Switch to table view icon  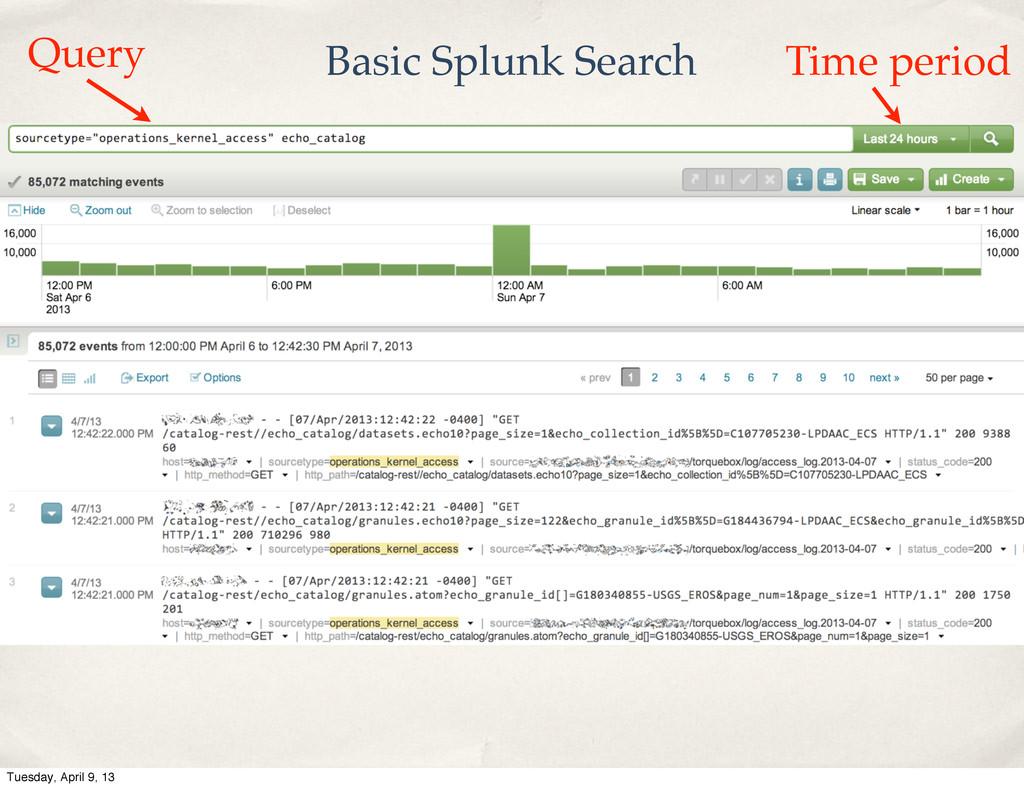pyautogui.click(x=69, y=378)
